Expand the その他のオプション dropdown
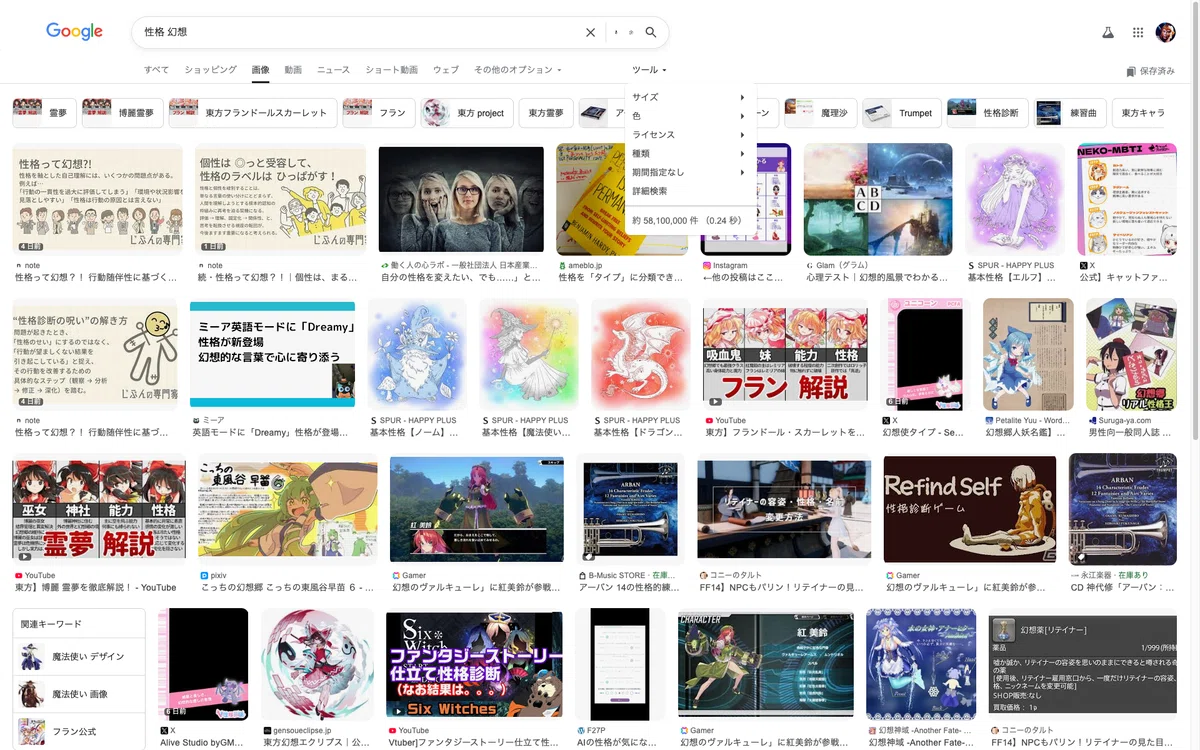The image size is (1200, 750). tap(518, 70)
